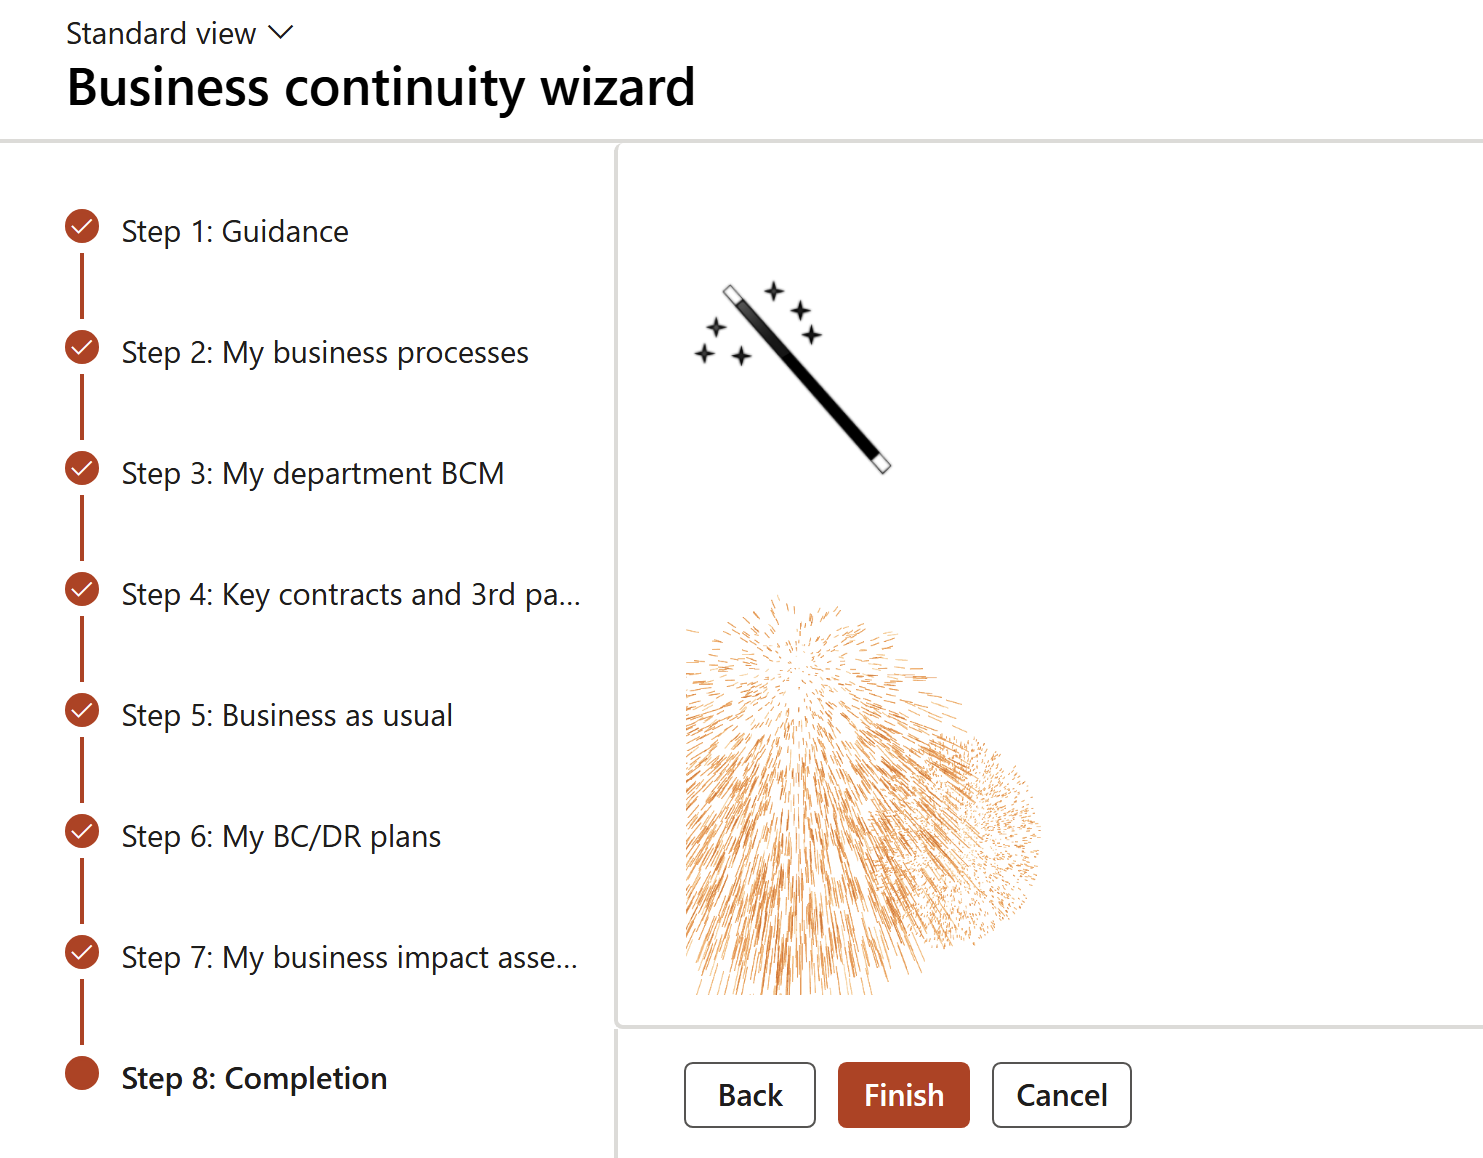Go to Step 1: Guidance

click(x=235, y=232)
